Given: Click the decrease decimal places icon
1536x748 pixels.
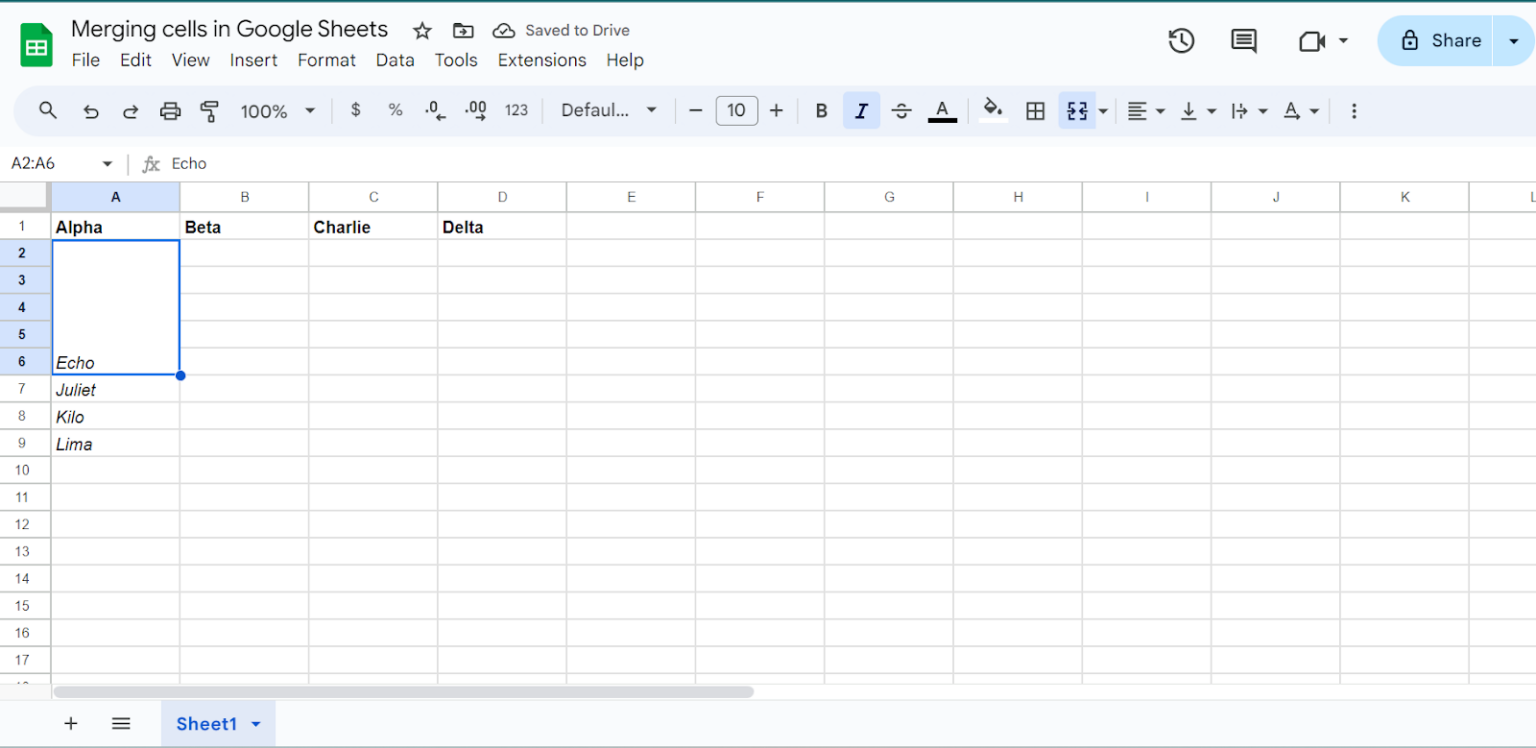Looking at the screenshot, I should pos(433,110).
